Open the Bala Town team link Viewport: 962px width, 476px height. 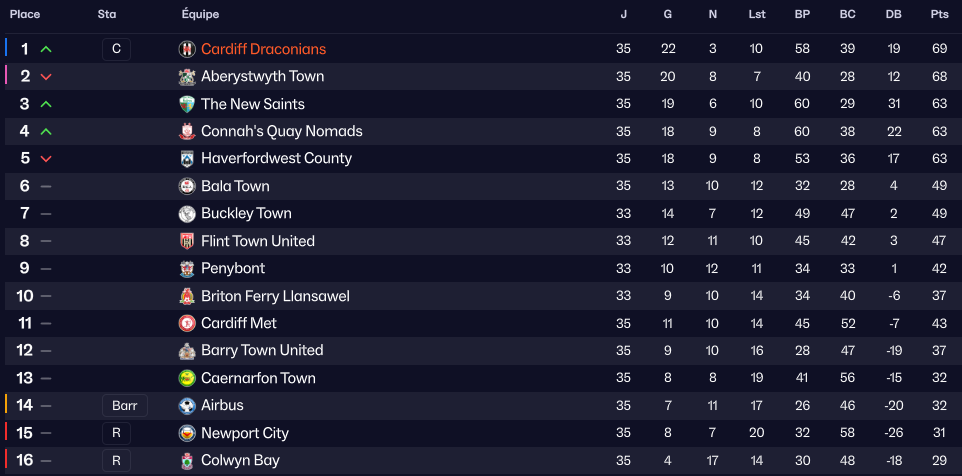click(x=235, y=186)
